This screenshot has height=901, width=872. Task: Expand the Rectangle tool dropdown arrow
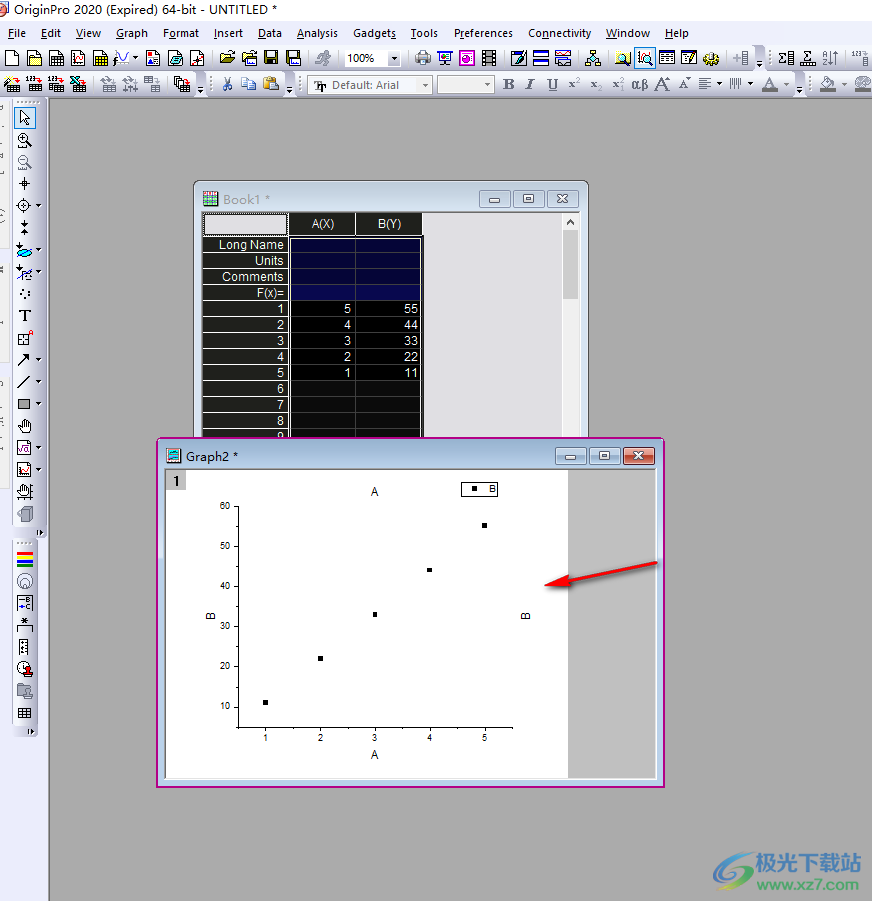tap(38, 404)
